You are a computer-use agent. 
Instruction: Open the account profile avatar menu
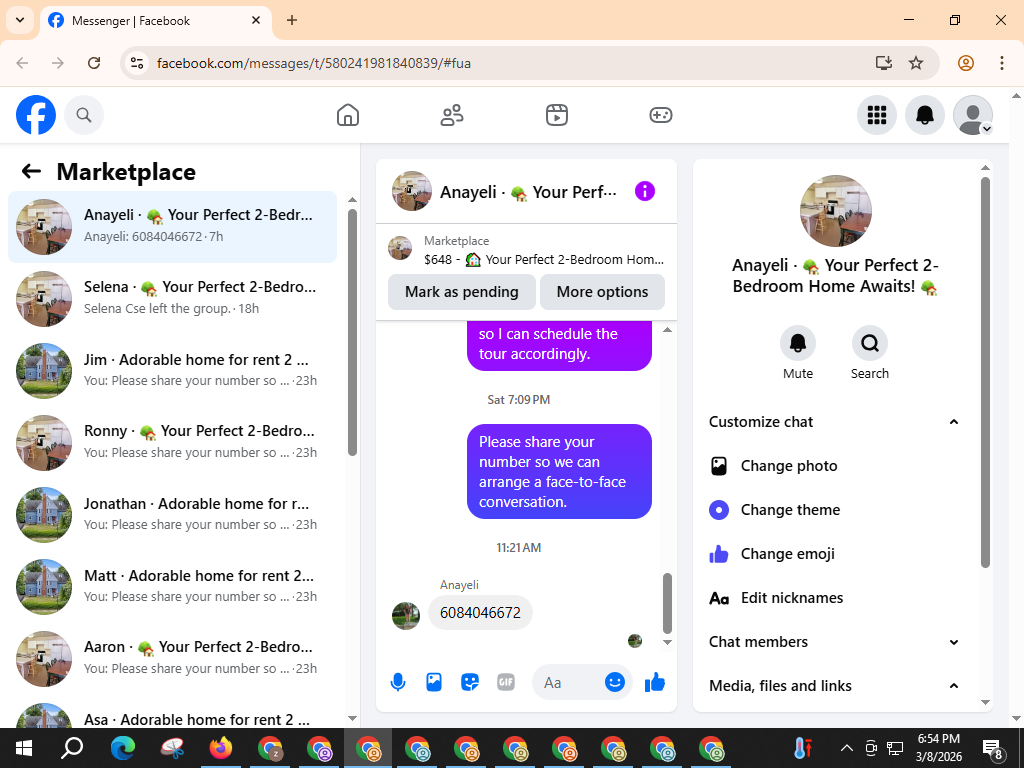pyautogui.click(x=973, y=115)
